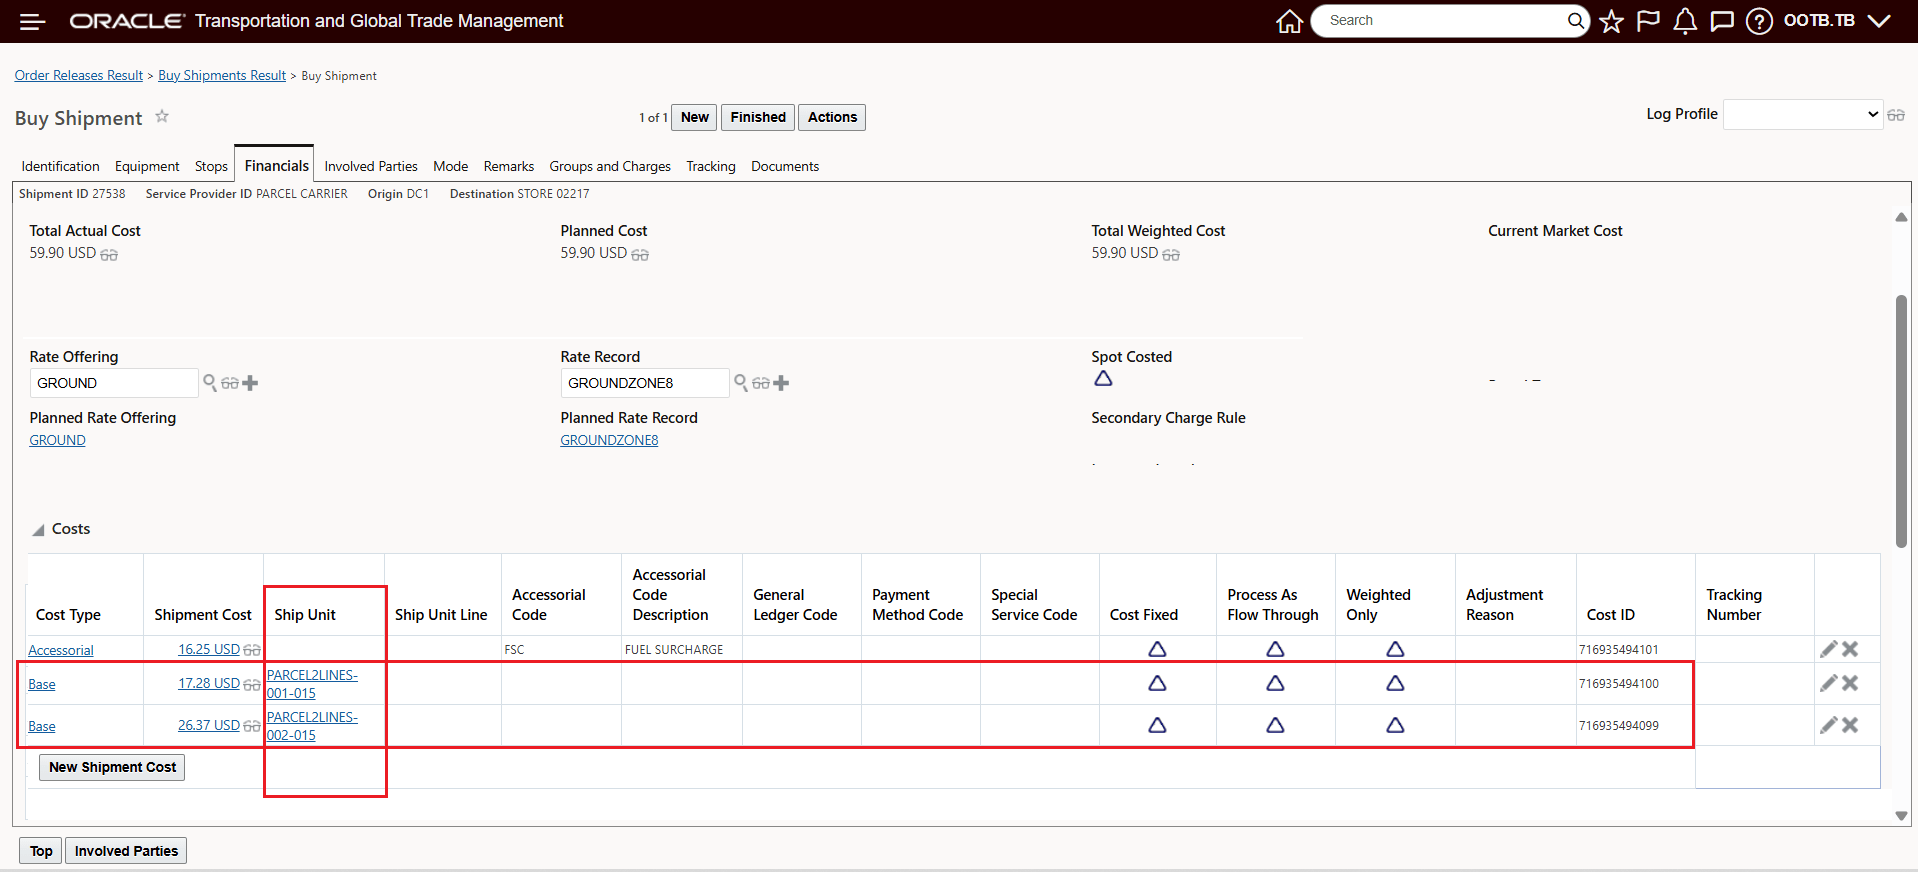The image size is (1918, 872).
Task: Add new Rate Record plus icon
Action: point(781,383)
